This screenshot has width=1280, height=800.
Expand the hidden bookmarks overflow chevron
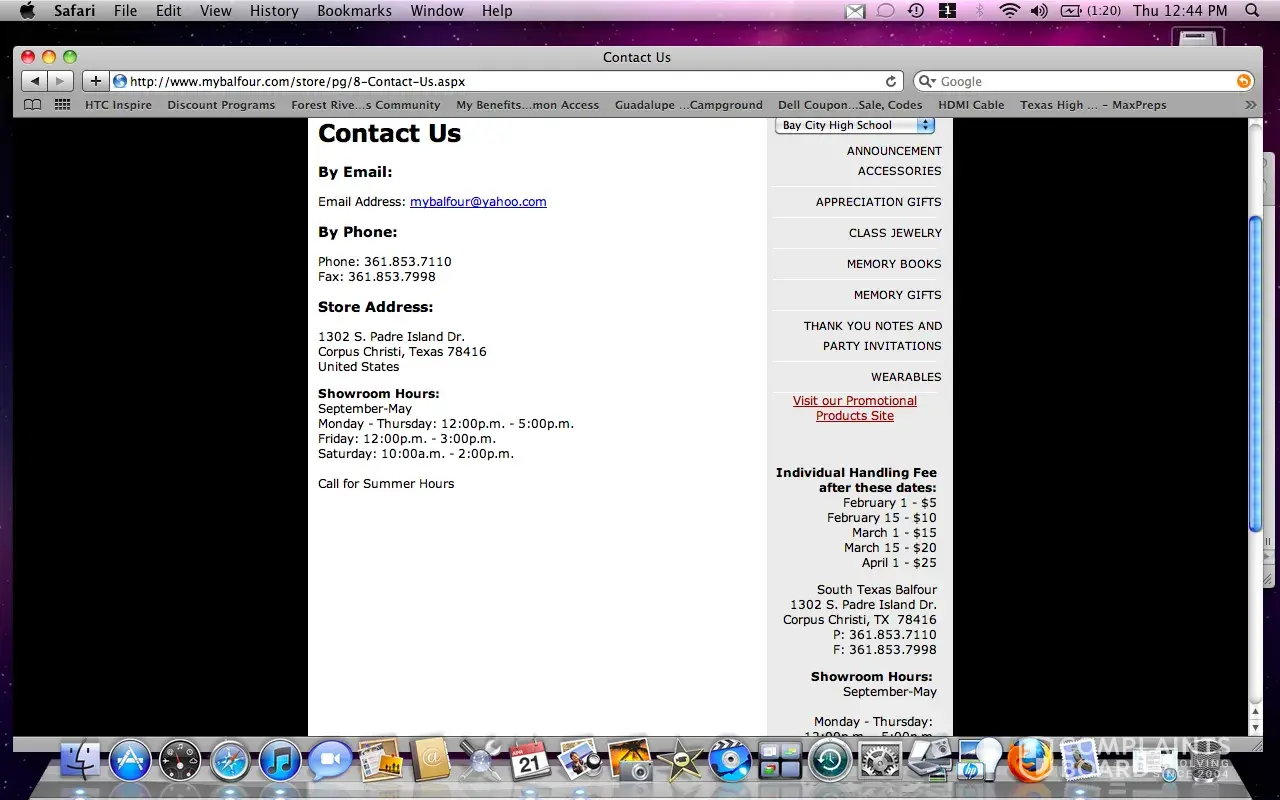(x=1250, y=105)
